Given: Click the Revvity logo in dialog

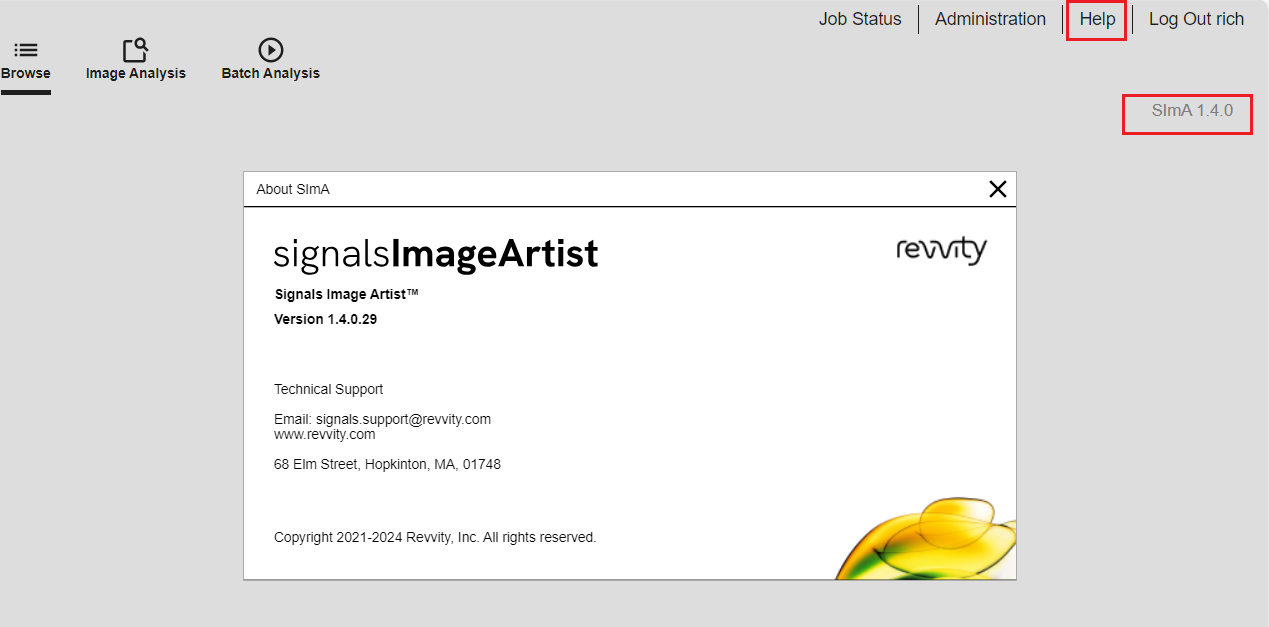Looking at the screenshot, I should click(x=941, y=250).
